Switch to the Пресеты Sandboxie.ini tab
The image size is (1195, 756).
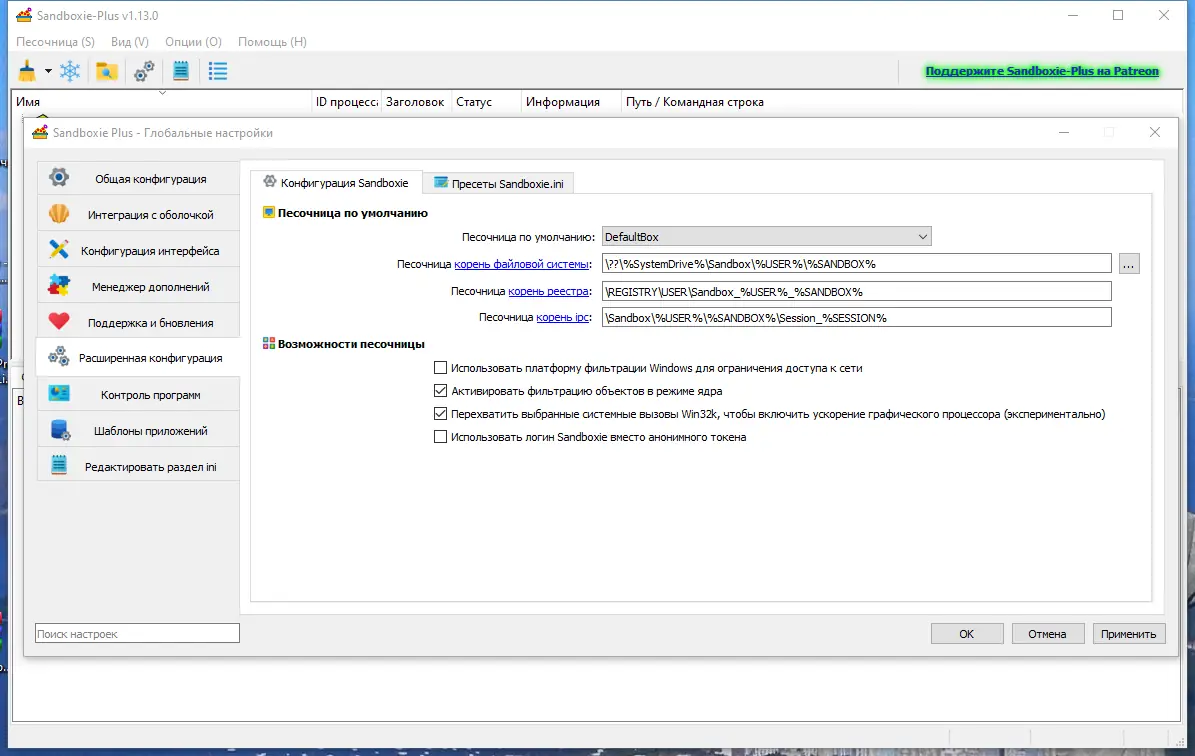(498, 184)
